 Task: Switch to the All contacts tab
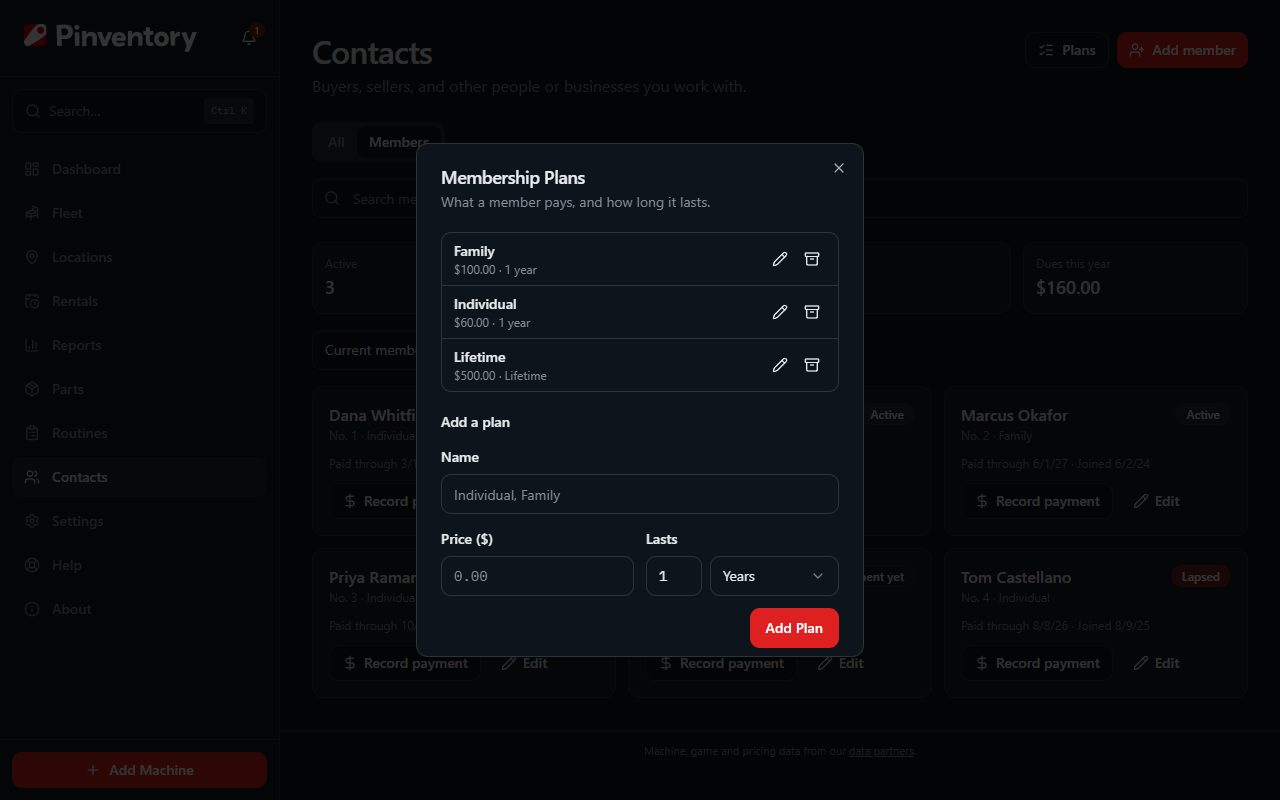coord(336,142)
